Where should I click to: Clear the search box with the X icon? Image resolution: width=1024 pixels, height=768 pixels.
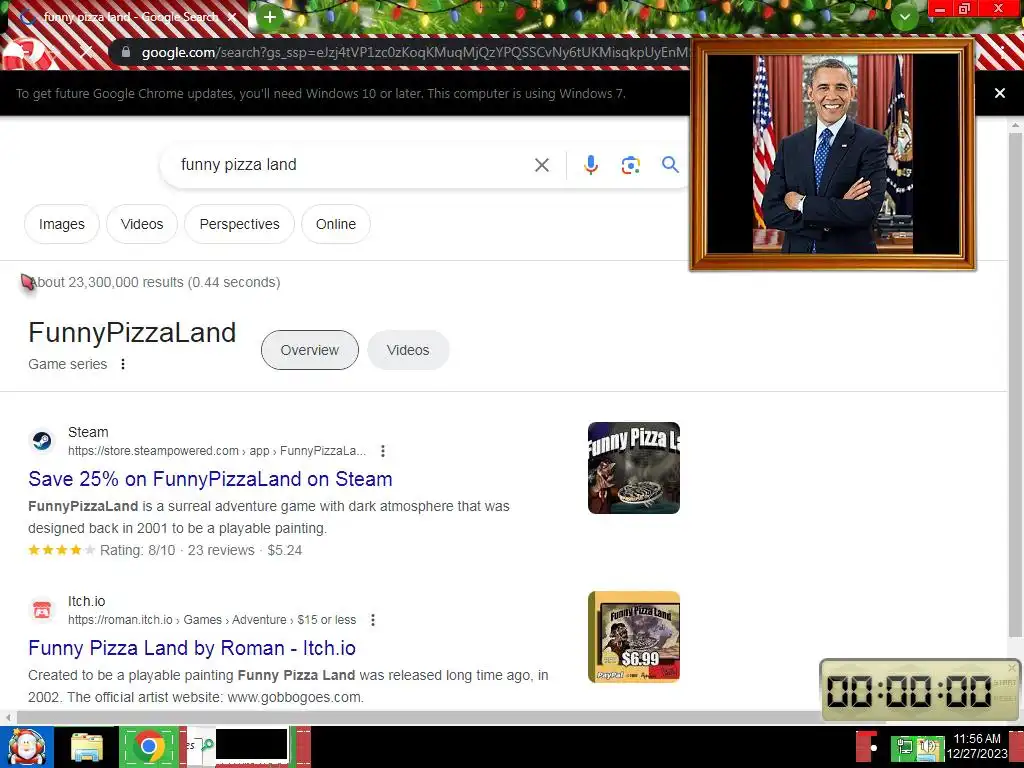[x=541, y=165]
